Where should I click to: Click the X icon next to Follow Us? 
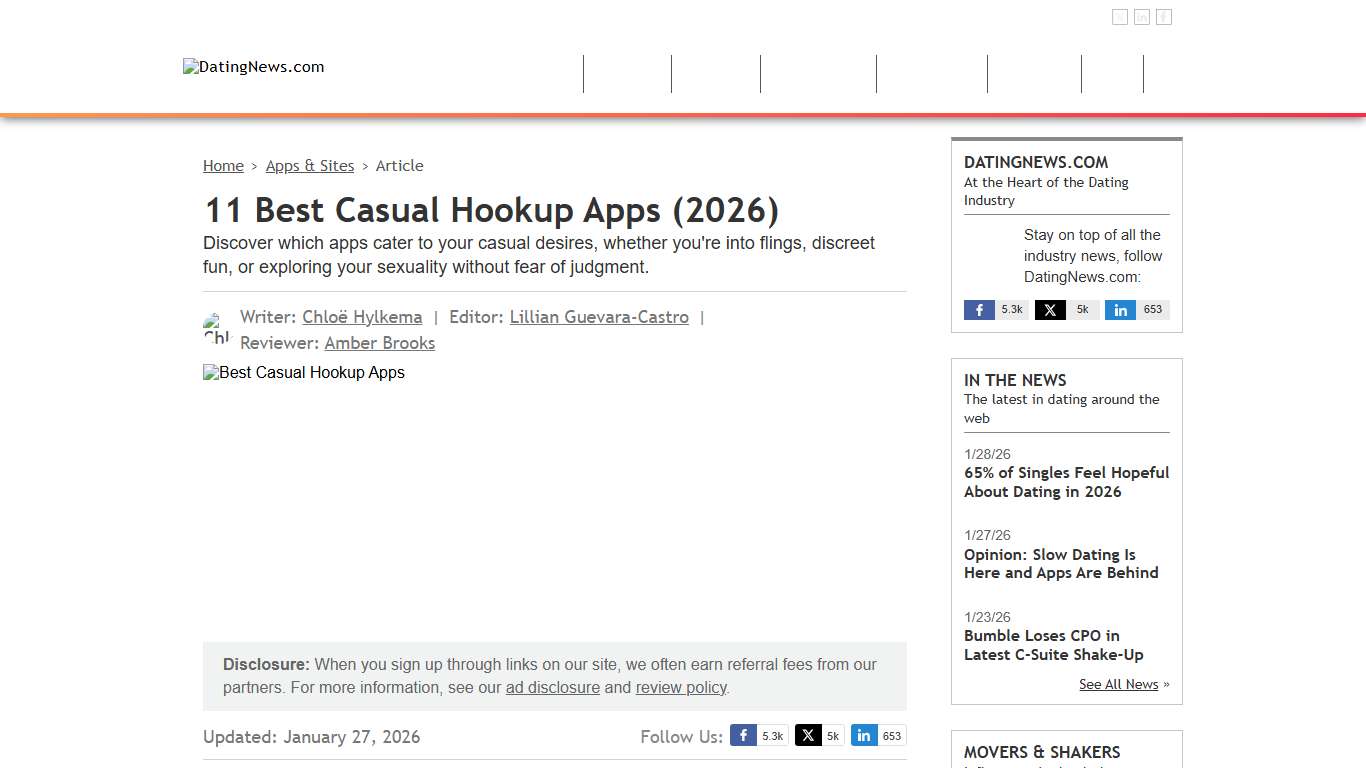coord(819,735)
